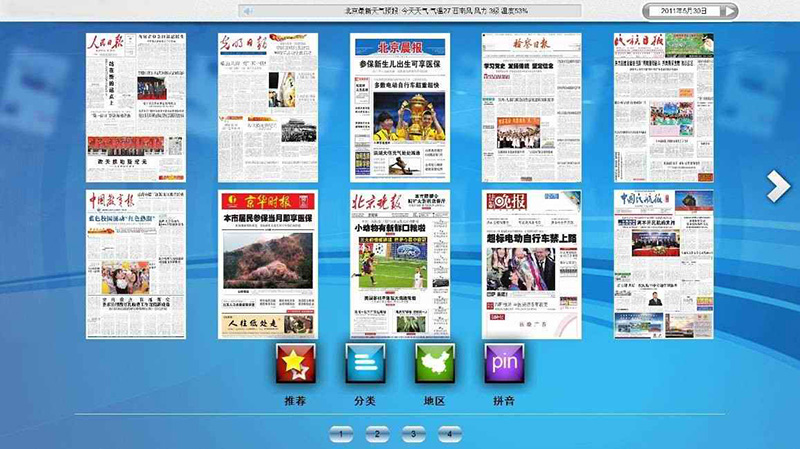Go to page 3
This screenshot has height=449, width=800.
point(413,434)
